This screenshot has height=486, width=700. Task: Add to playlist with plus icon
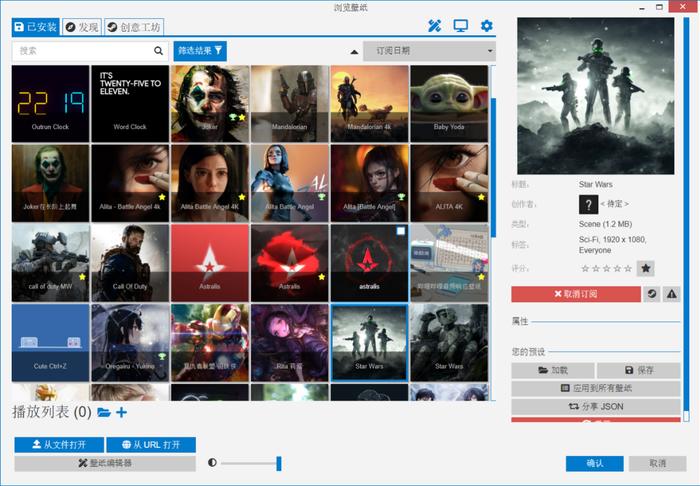click(121, 412)
